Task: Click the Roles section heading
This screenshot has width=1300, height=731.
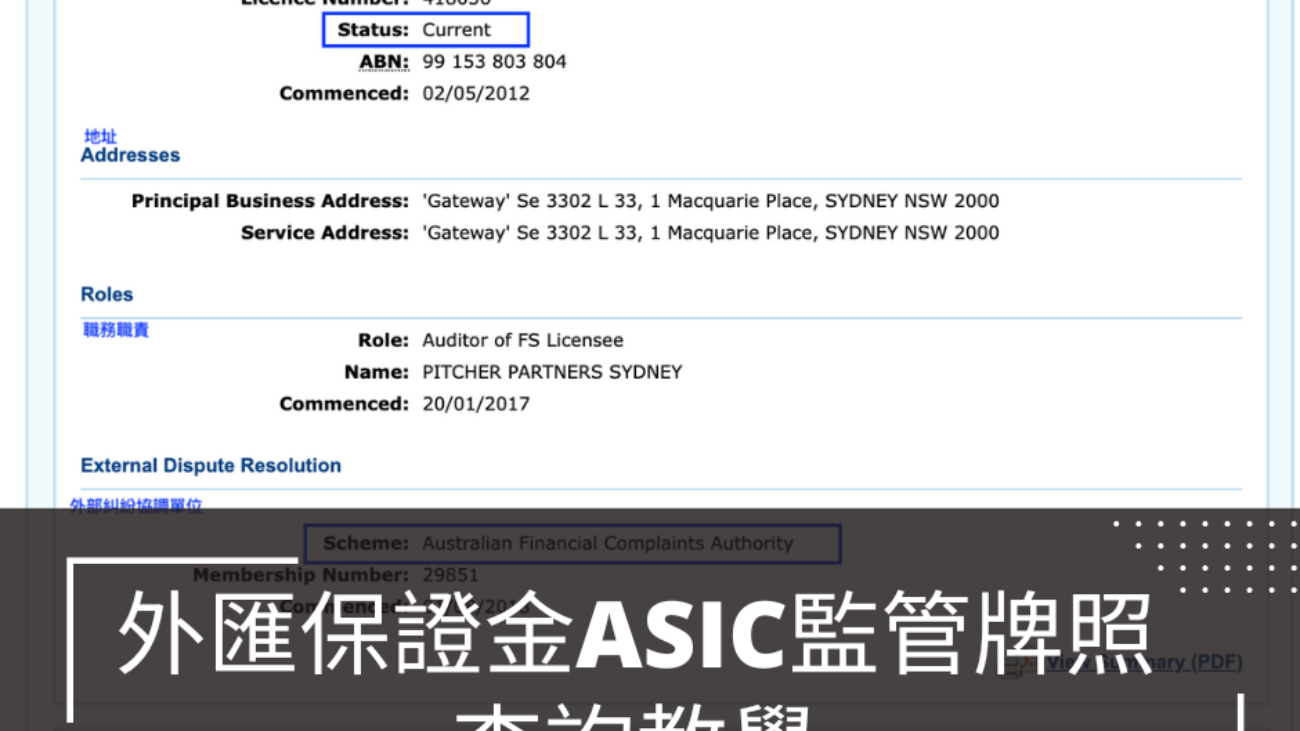Action: [107, 294]
